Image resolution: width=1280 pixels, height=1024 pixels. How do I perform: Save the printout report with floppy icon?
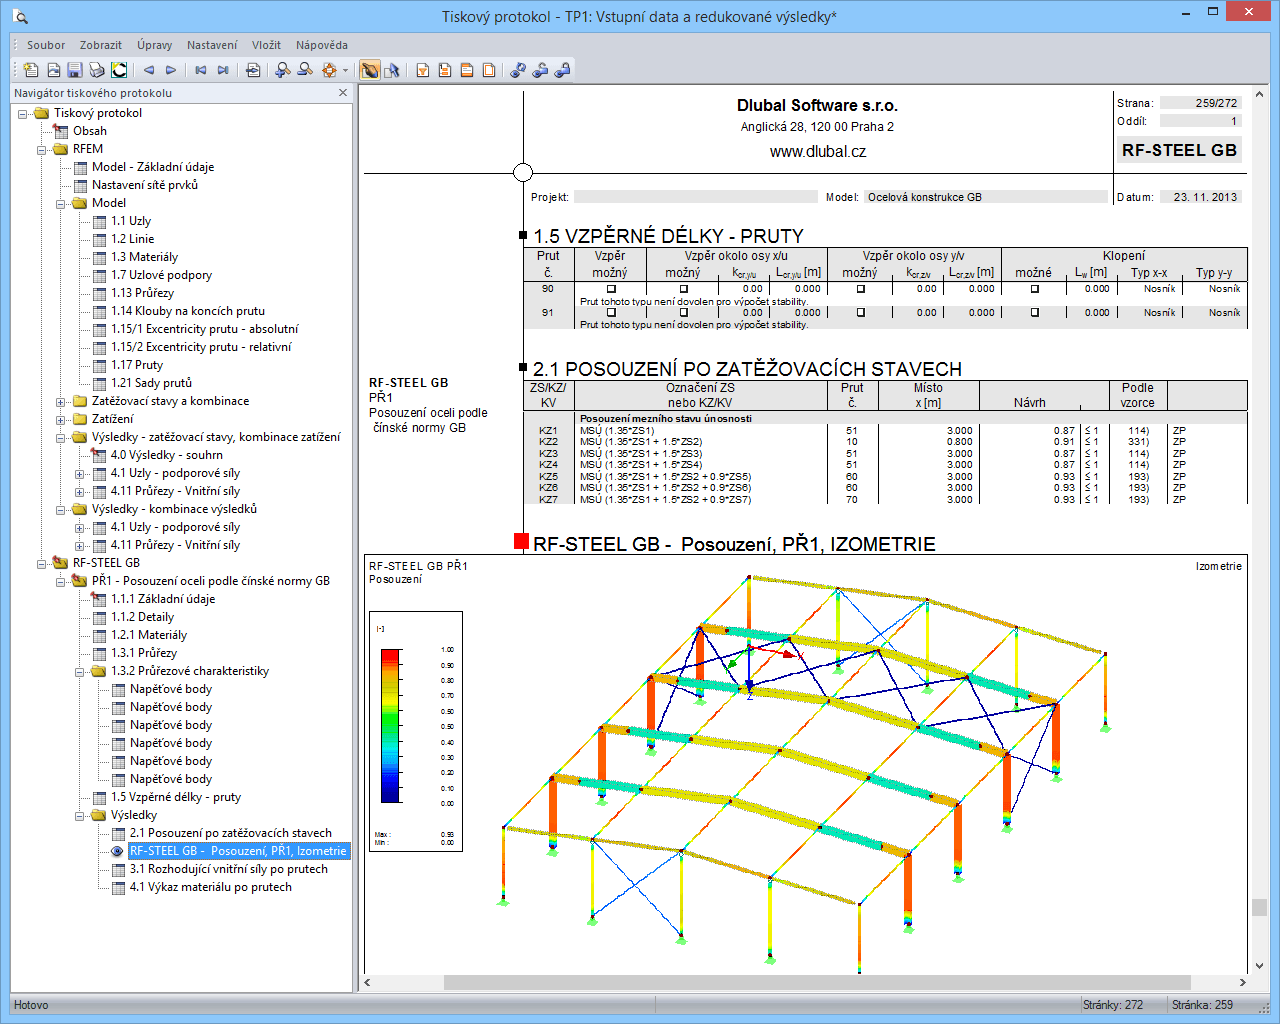[x=75, y=70]
